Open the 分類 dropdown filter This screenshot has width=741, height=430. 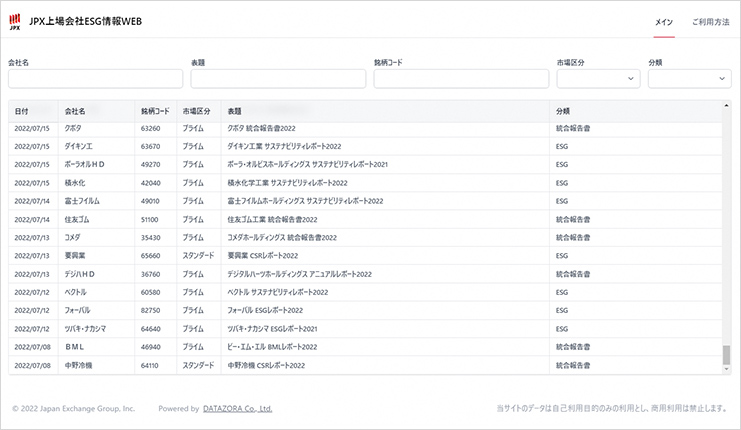pyautogui.click(x=689, y=79)
